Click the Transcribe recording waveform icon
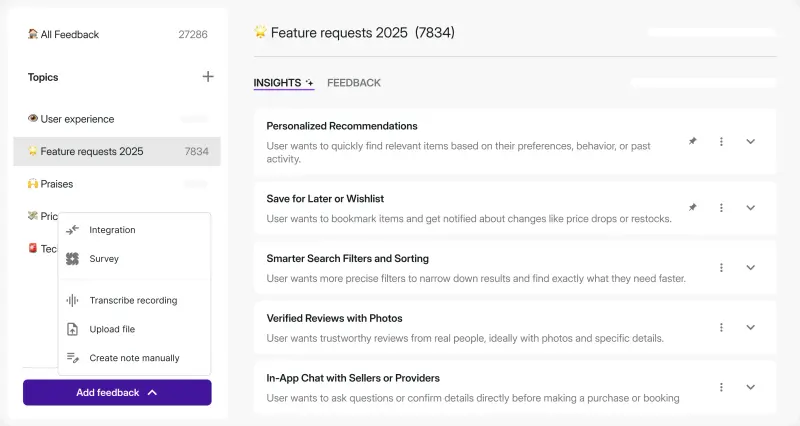 click(72, 300)
